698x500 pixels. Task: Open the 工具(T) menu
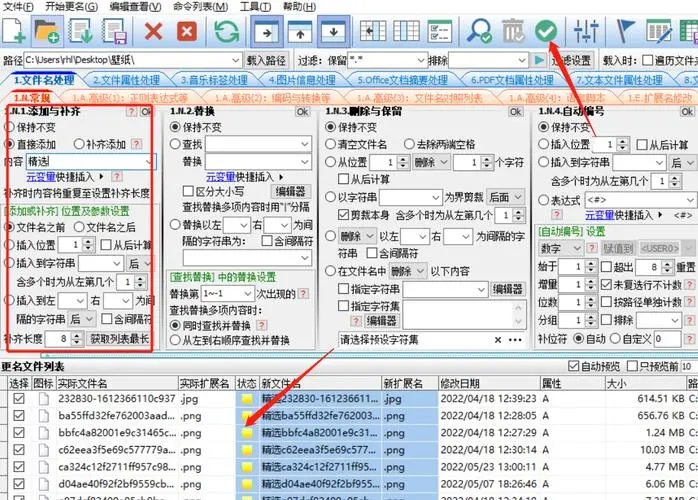[256, 7]
